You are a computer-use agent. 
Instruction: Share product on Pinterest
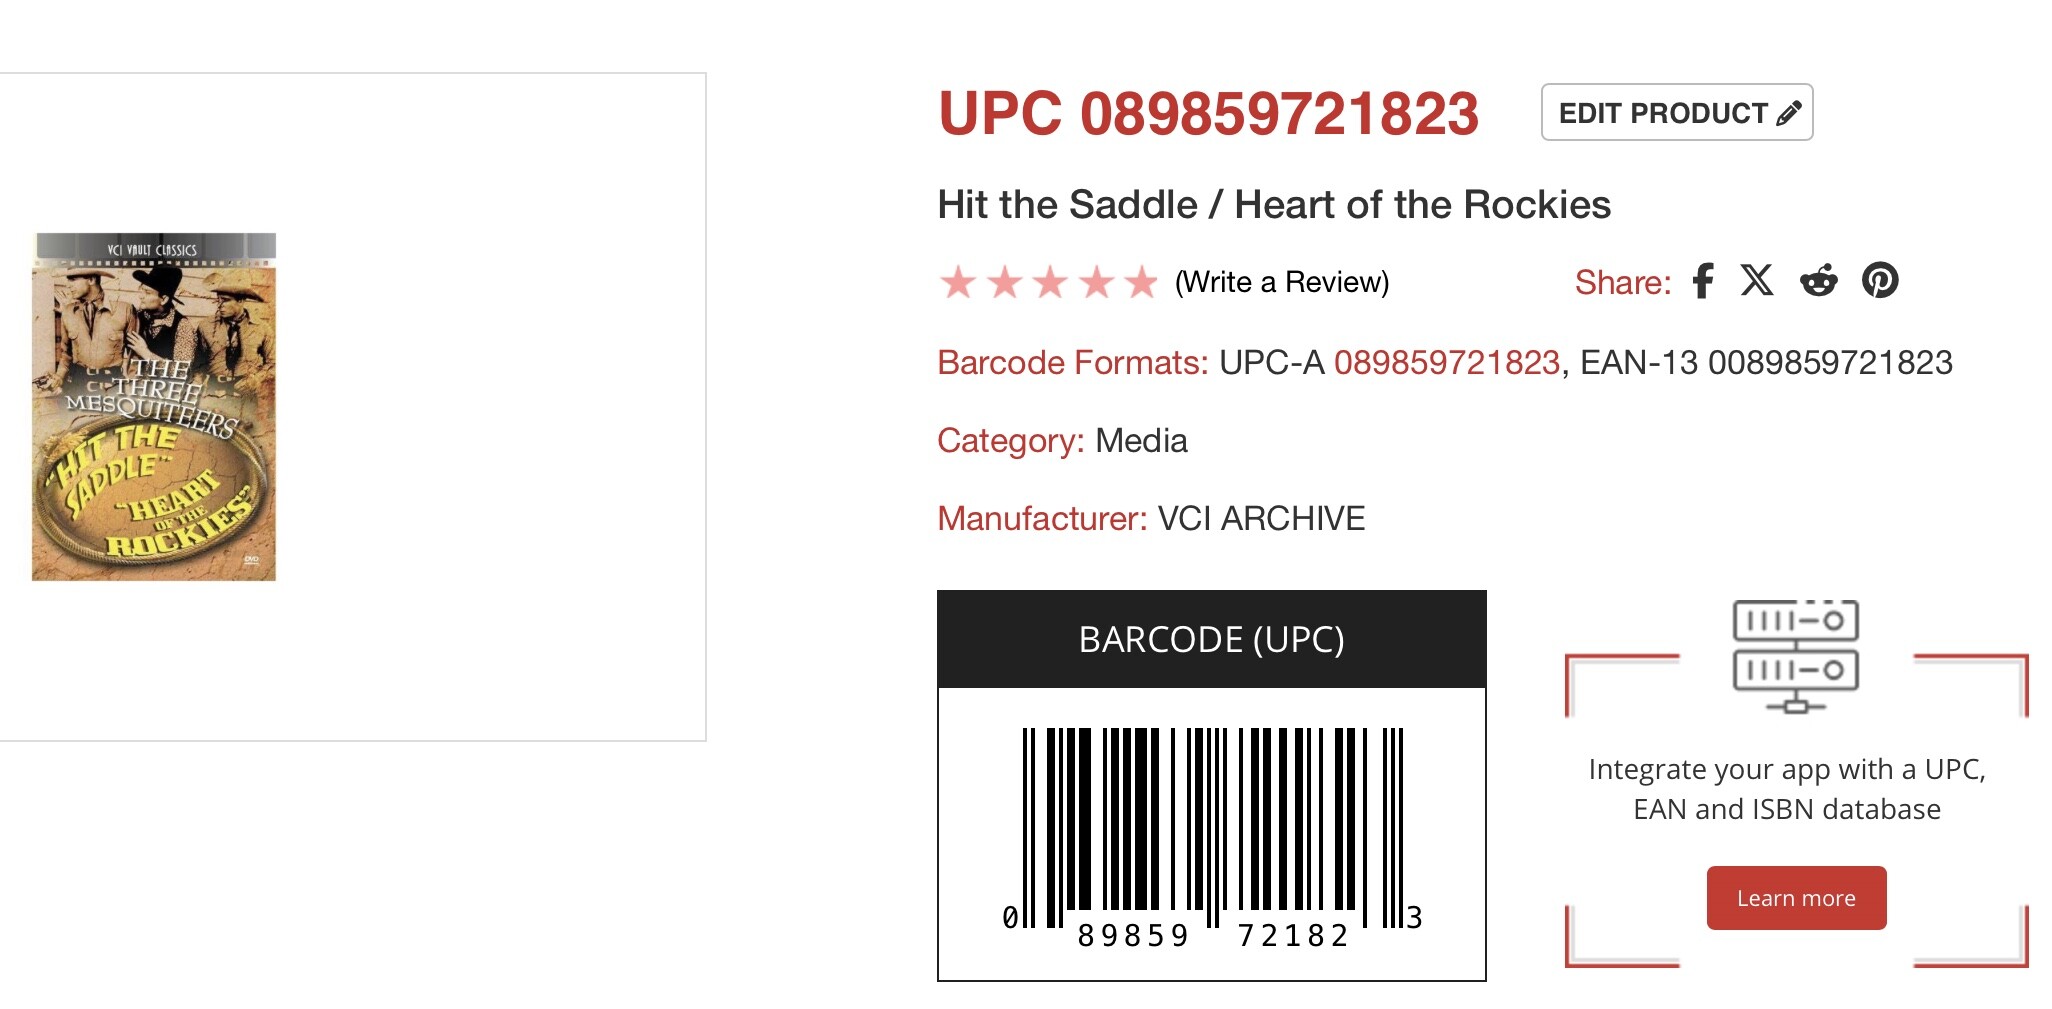pyautogui.click(x=1880, y=281)
